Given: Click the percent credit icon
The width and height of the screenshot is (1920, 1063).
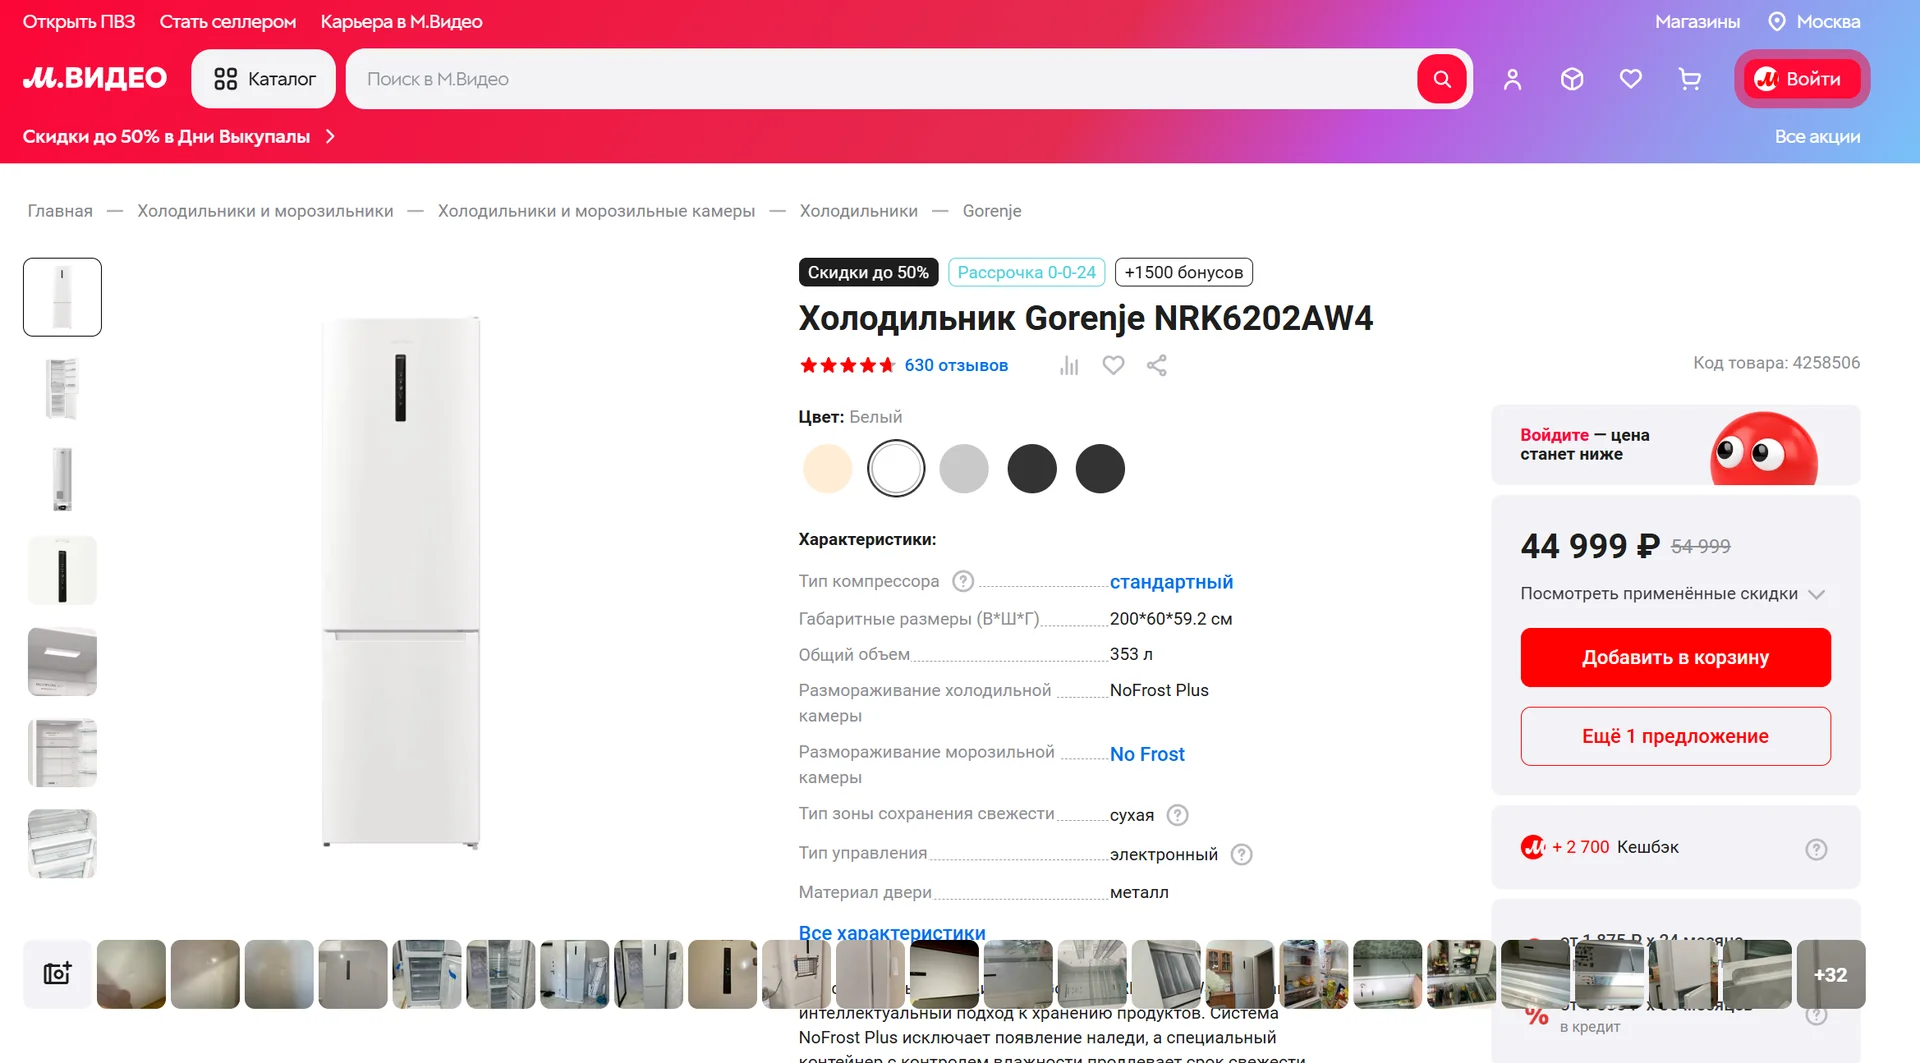Looking at the screenshot, I should pos(1536,1016).
